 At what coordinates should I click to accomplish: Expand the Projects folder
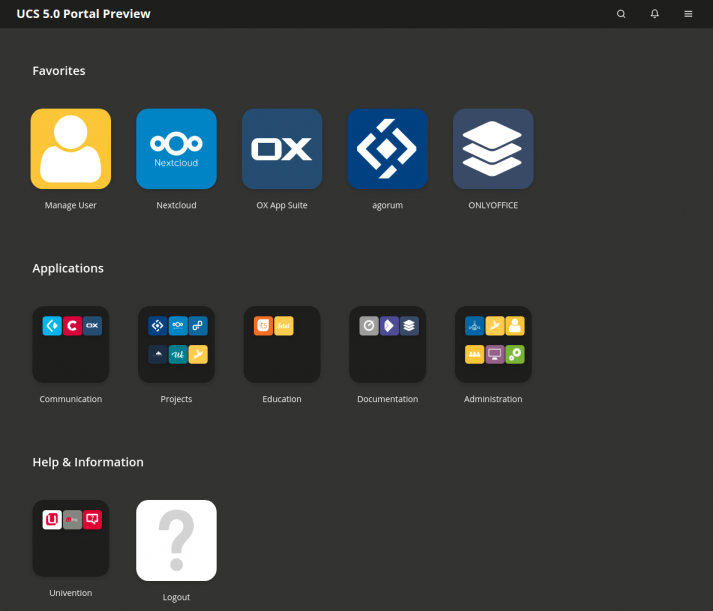coord(176,344)
